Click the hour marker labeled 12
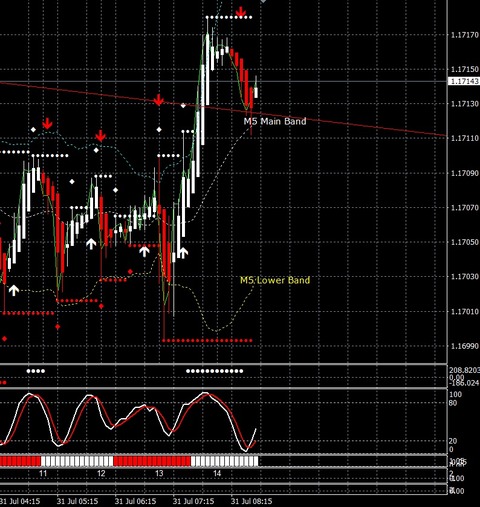 tap(101, 473)
